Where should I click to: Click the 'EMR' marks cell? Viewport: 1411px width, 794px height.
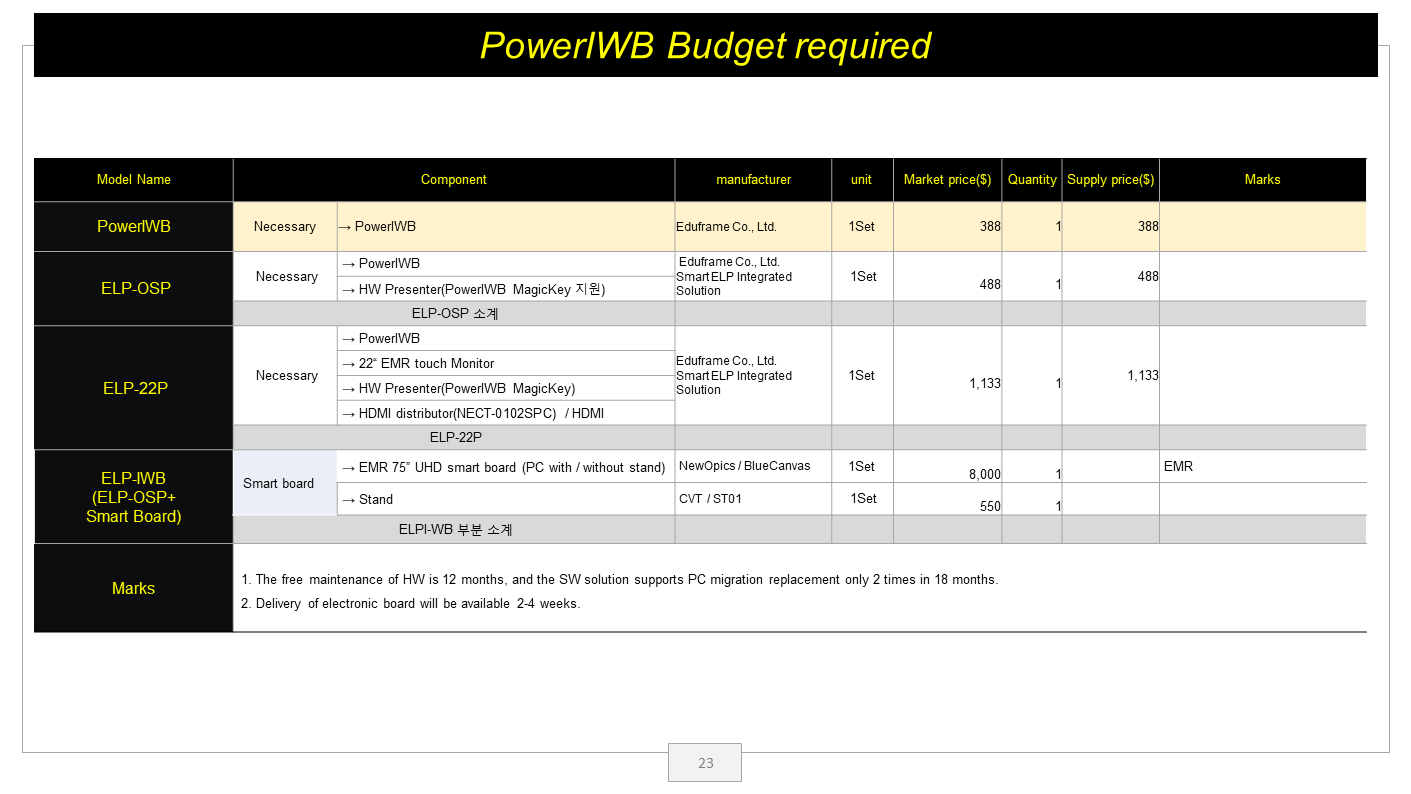tap(1262, 466)
